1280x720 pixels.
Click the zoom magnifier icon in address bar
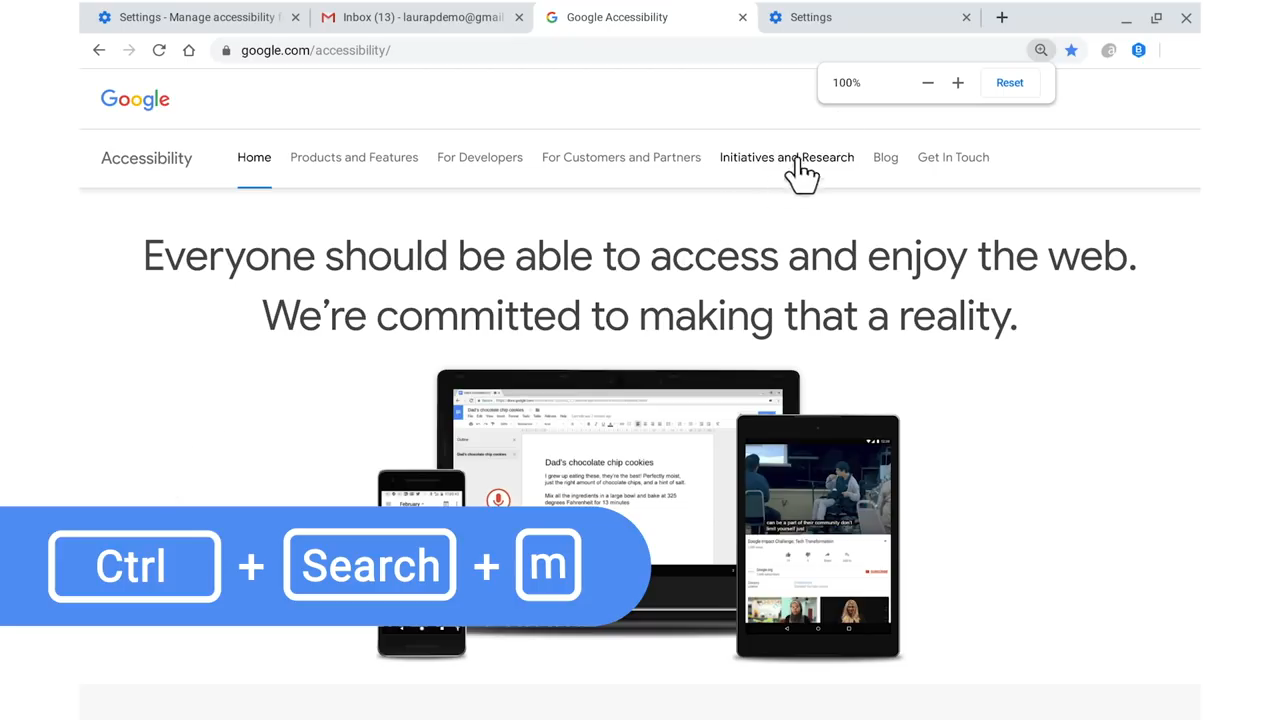pyautogui.click(x=1041, y=50)
